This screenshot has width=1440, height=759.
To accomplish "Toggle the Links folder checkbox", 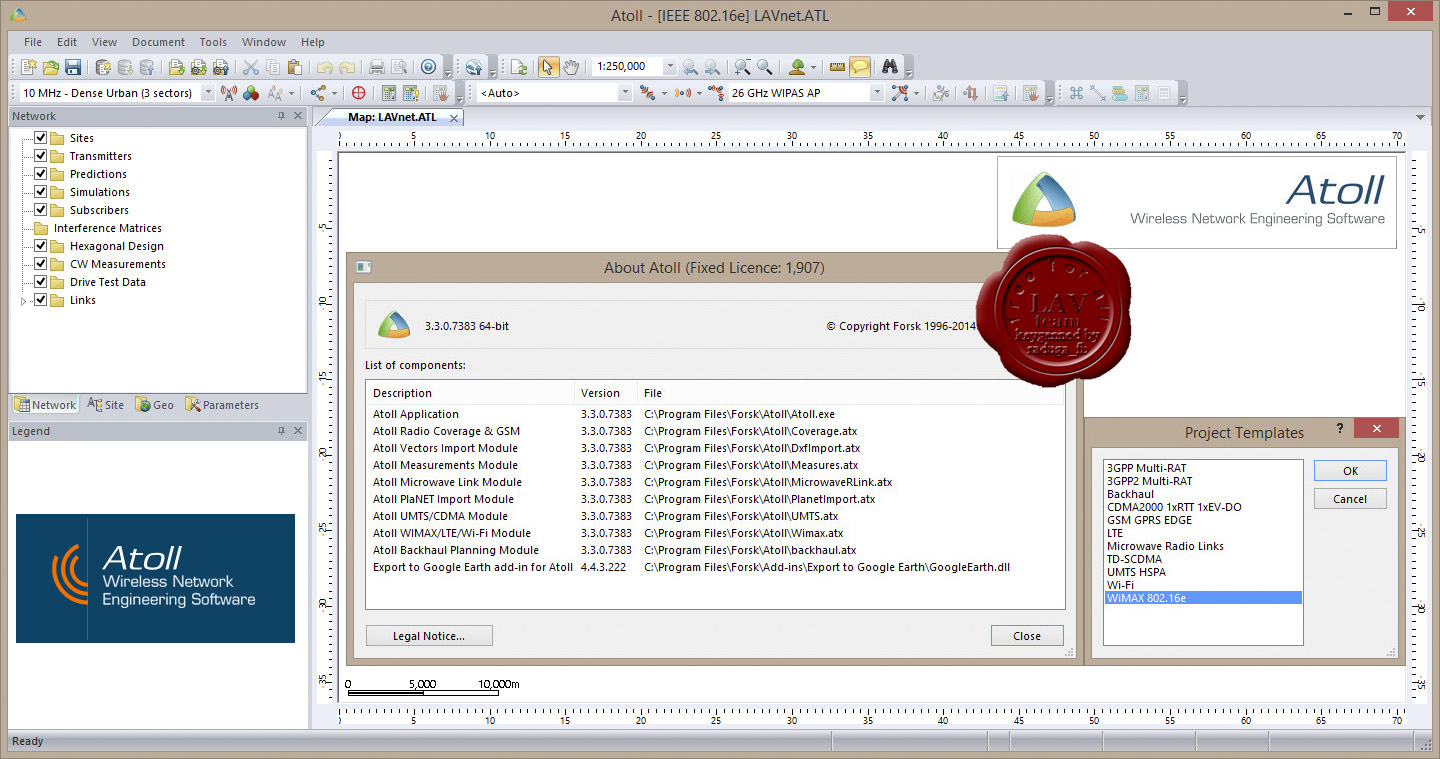I will point(41,300).
